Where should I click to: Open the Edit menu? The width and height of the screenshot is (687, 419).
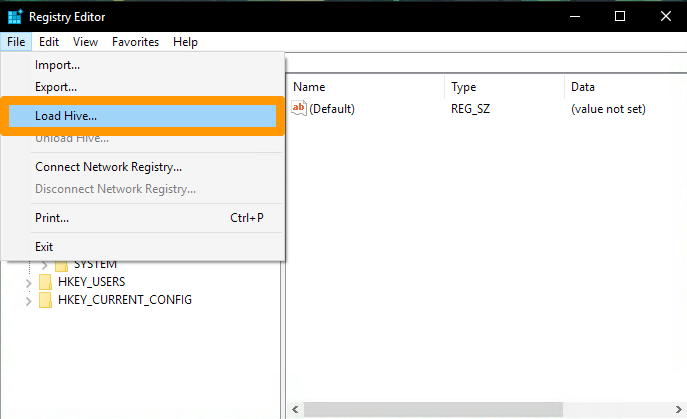click(49, 42)
